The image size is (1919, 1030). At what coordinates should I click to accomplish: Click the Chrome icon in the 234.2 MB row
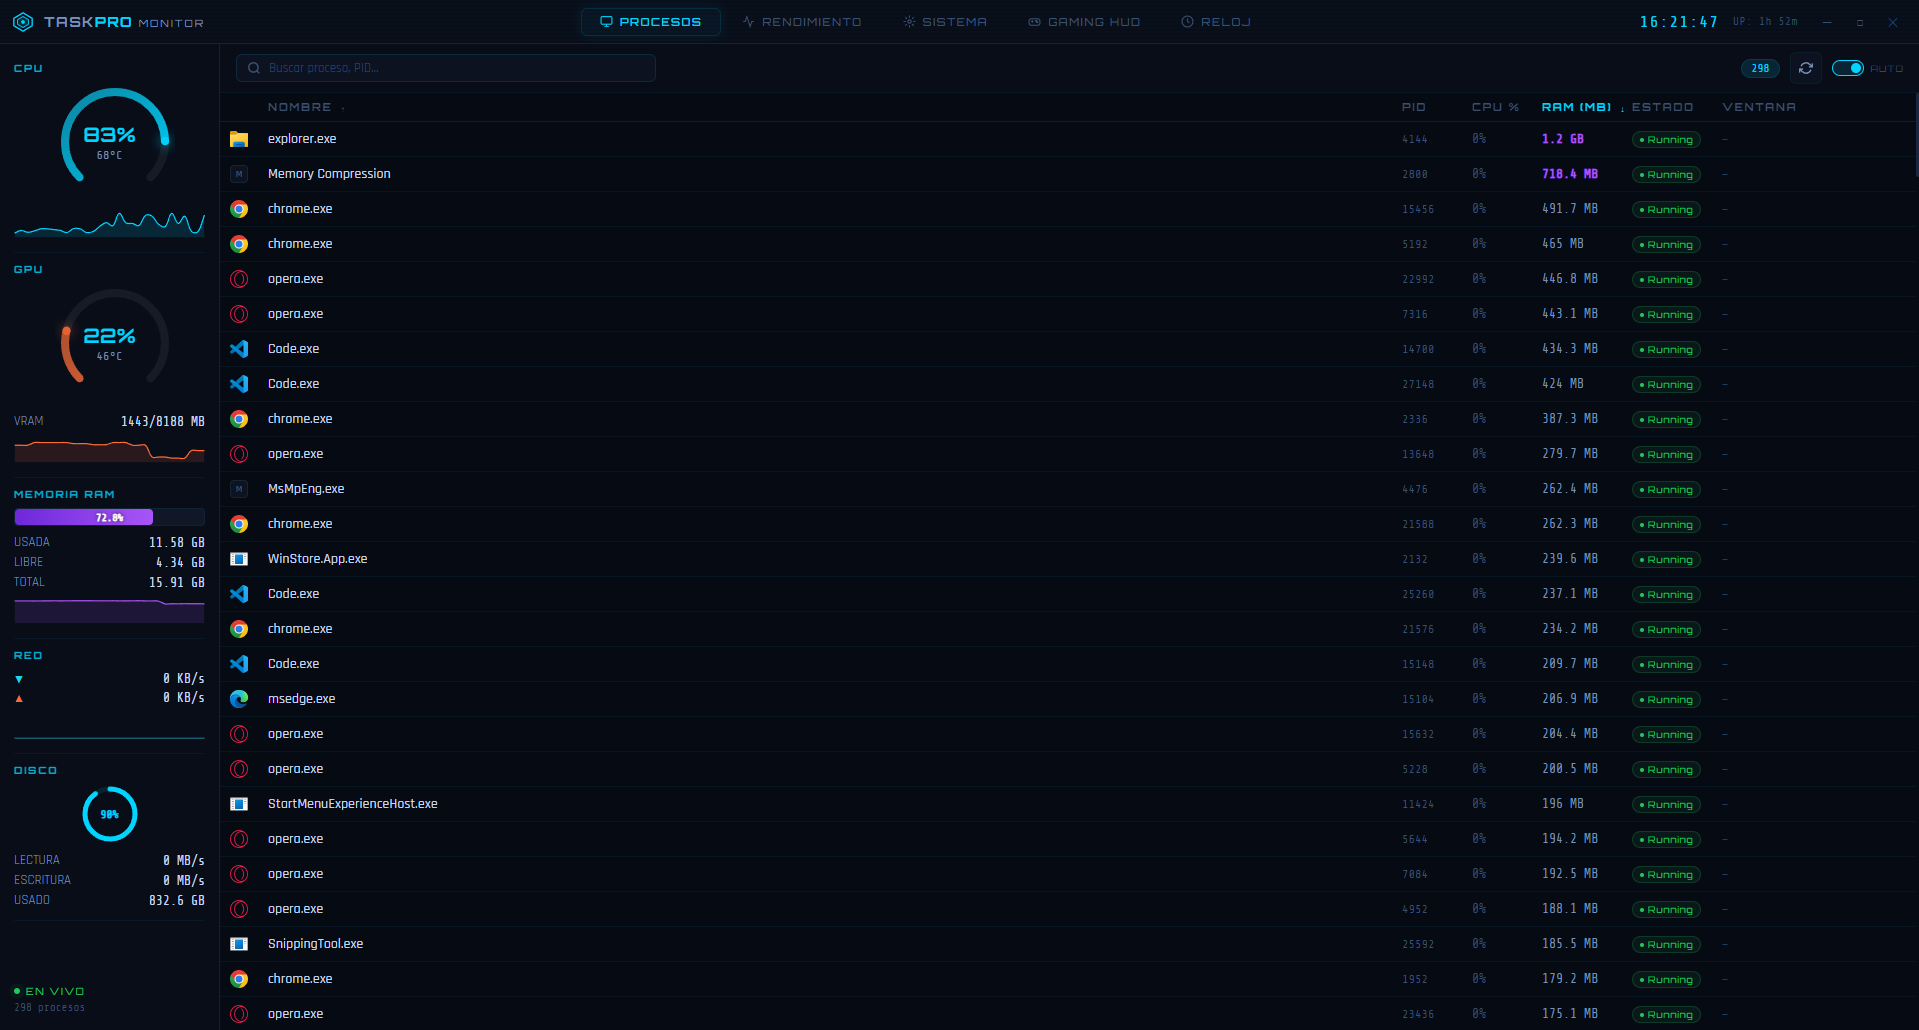[x=239, y=629]
